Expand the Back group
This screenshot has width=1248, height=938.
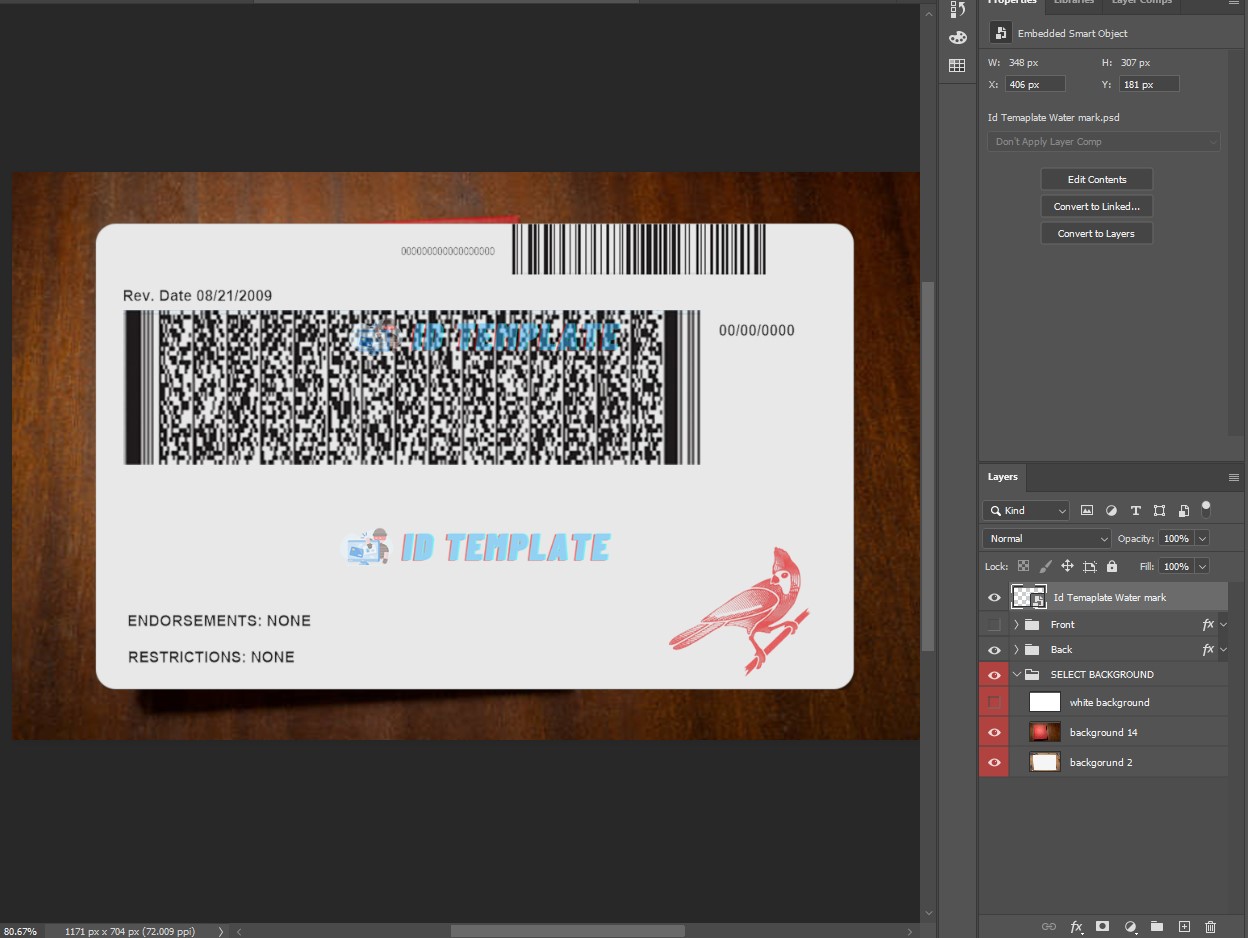(x=1016, y=649)
